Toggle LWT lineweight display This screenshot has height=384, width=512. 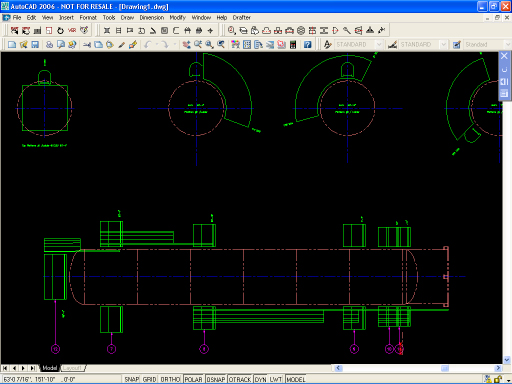point(276,379)
